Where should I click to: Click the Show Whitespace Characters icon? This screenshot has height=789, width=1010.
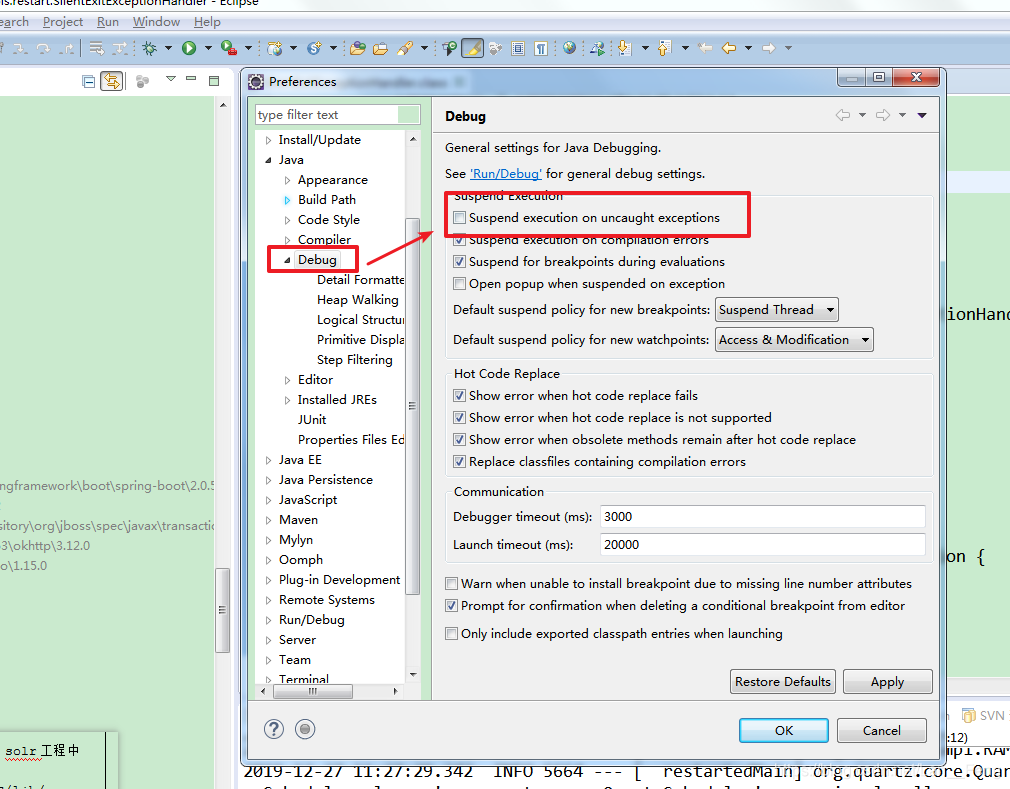pos(541,48)
